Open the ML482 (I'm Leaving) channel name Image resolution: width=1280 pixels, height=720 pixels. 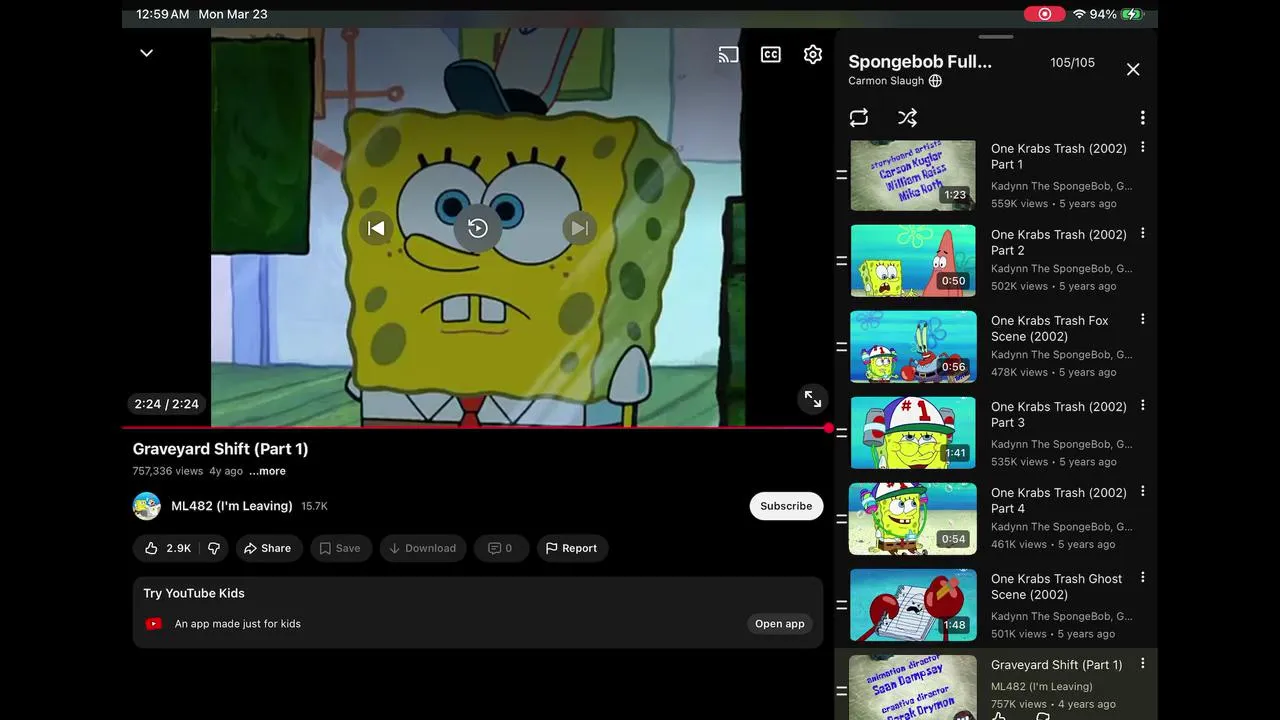[232, 506]
